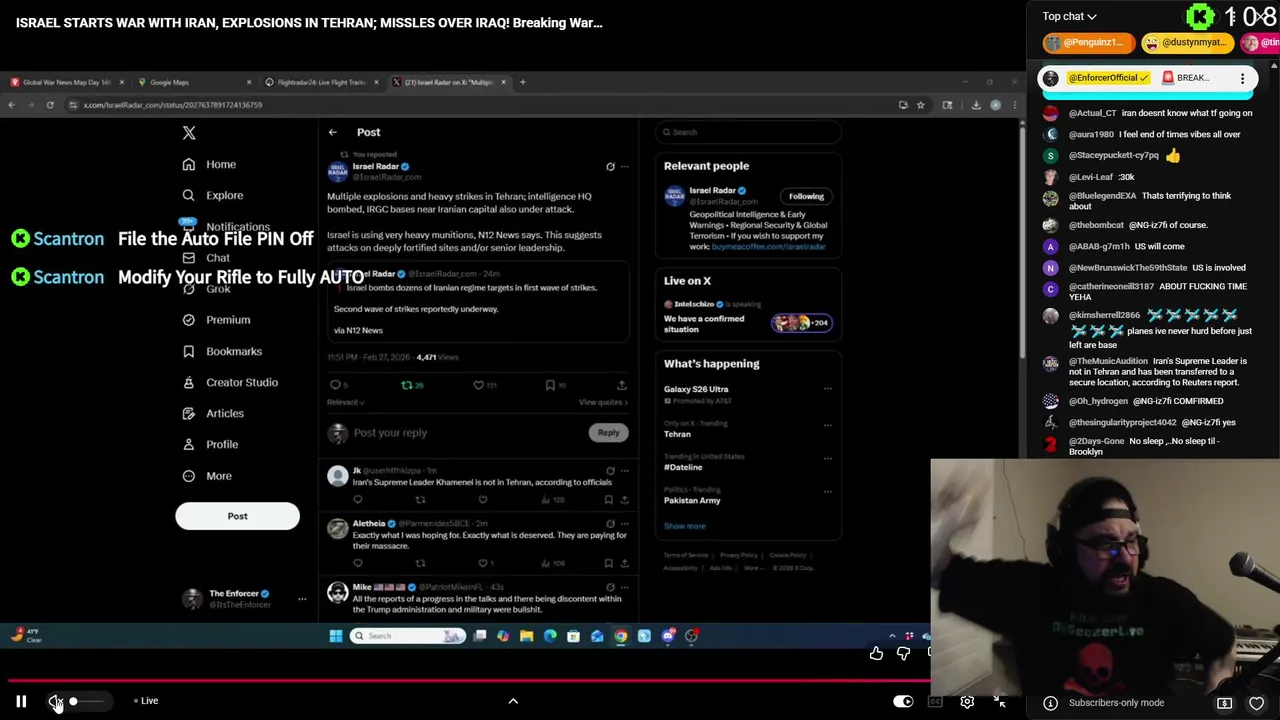Toggle the autoplay switch in player controls
Screen dimensions: 1280x720
coord(903,702)
